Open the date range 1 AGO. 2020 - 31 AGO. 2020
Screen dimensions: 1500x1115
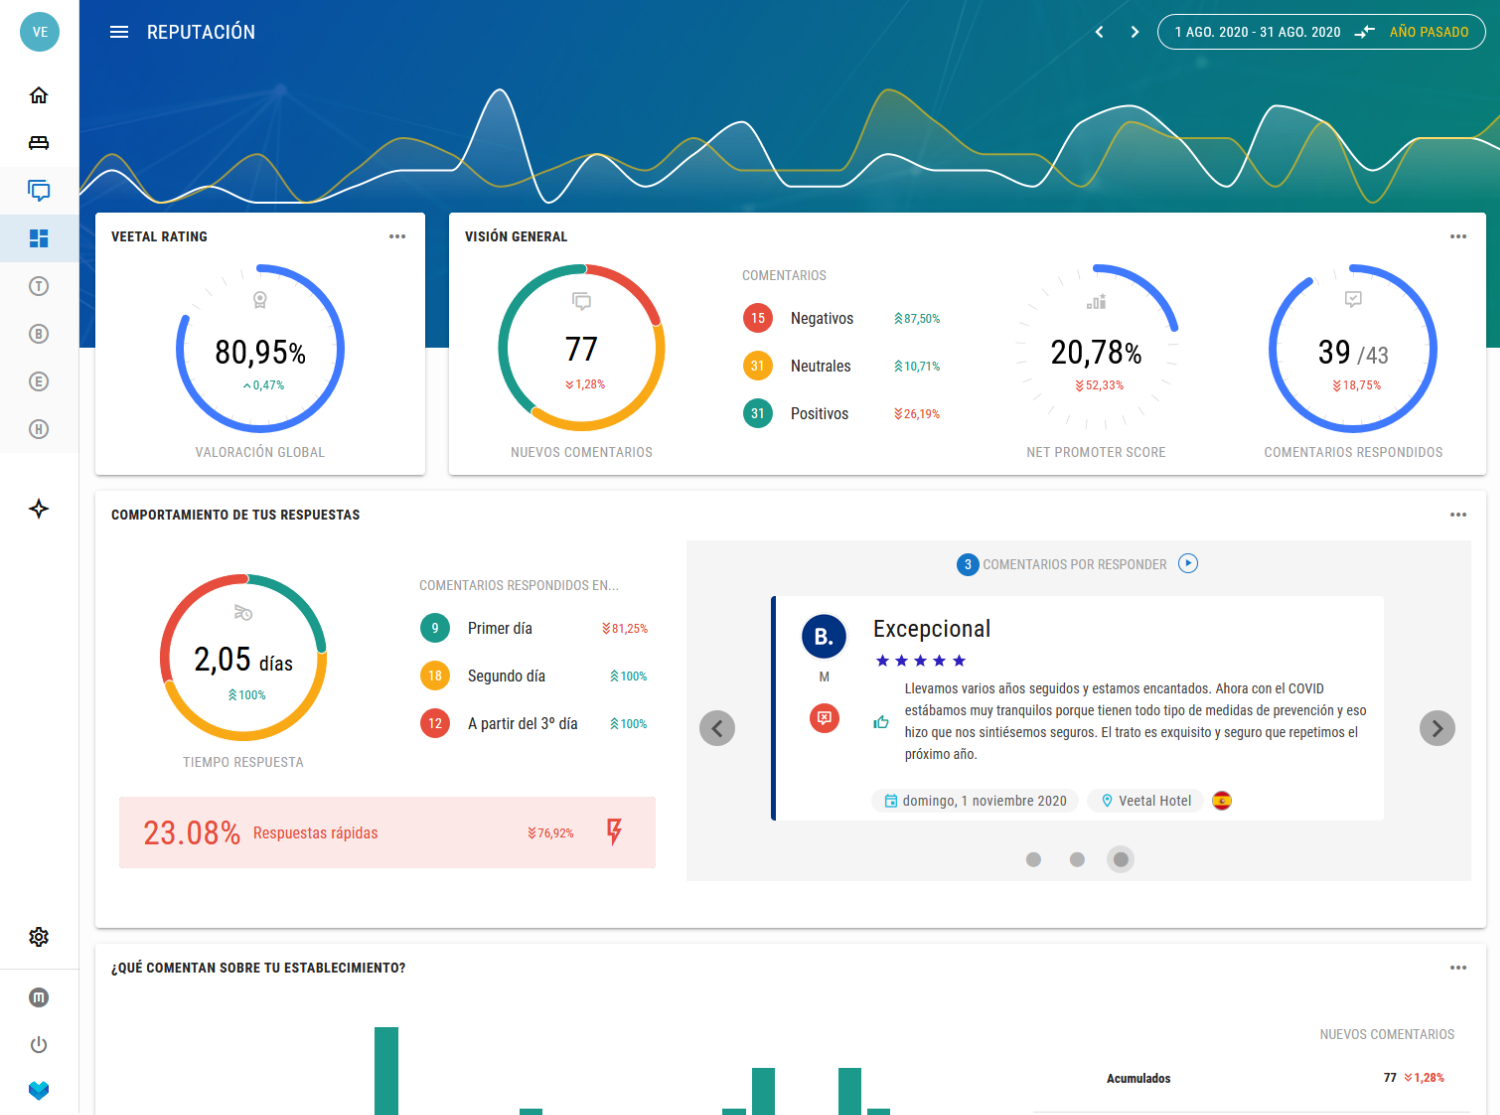(x=1257, y=32)
